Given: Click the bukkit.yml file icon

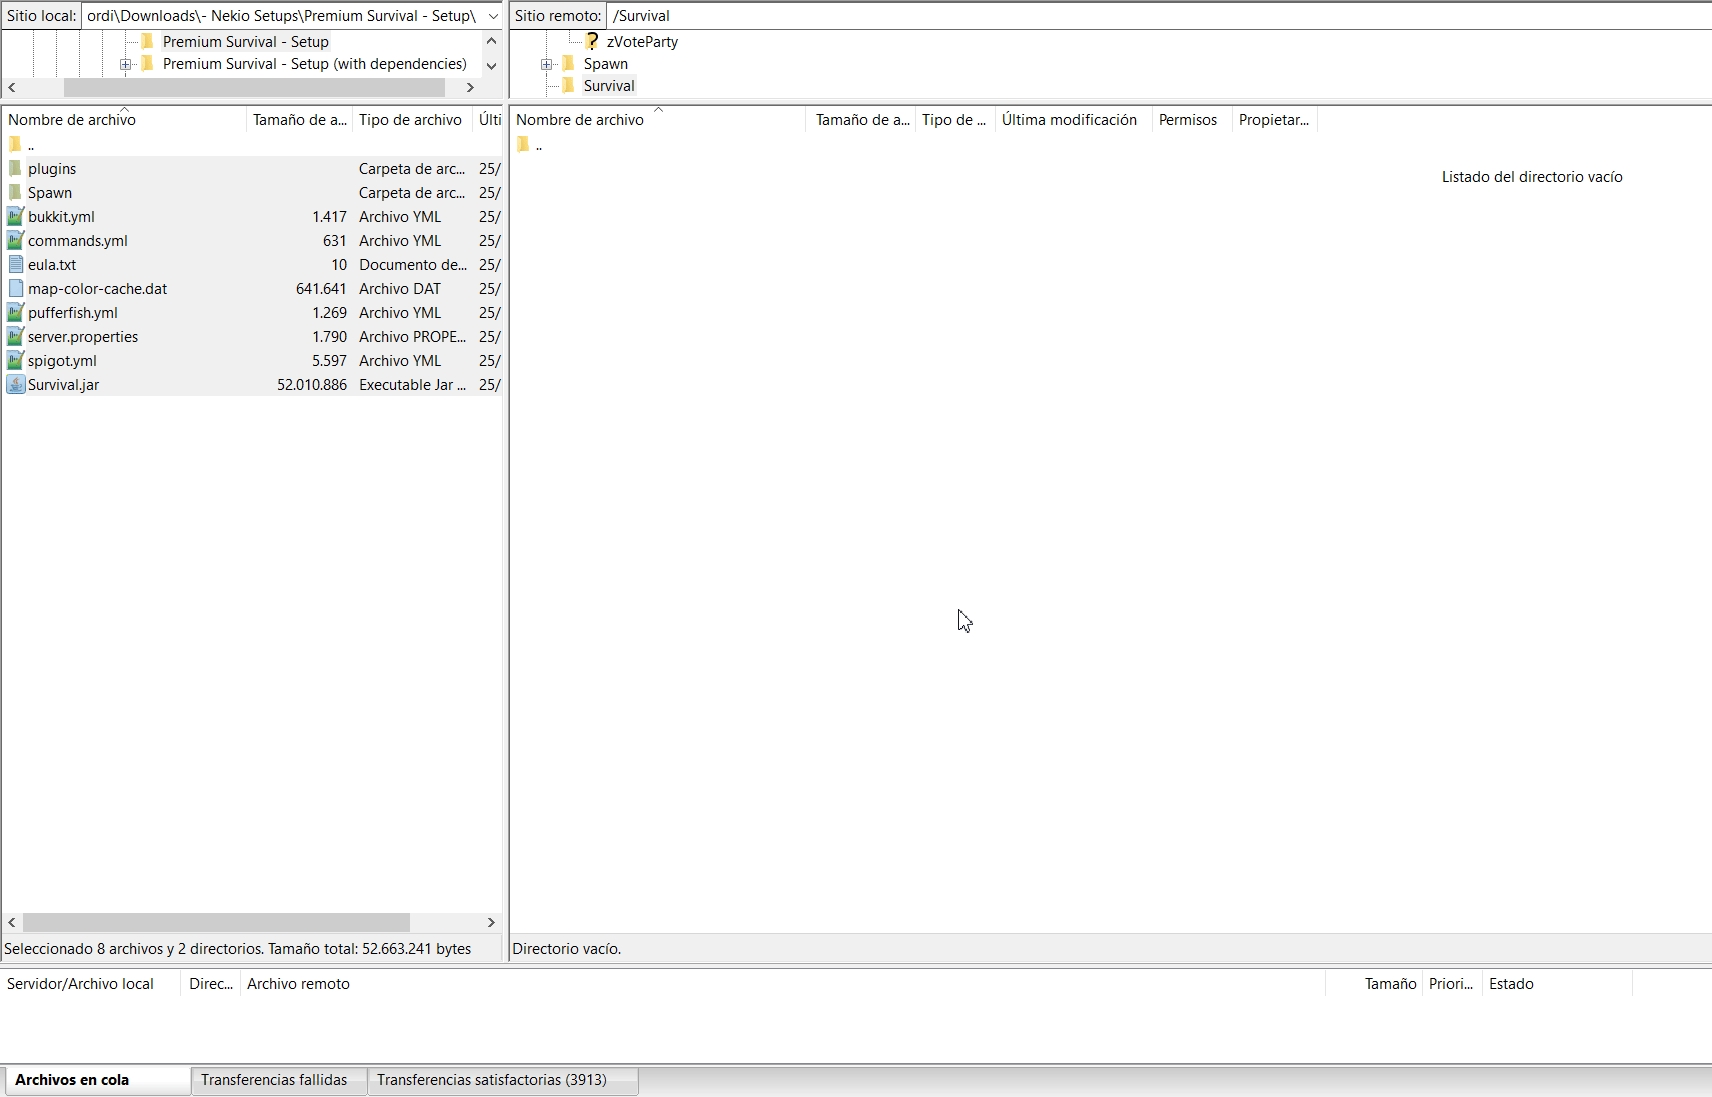Looking at the screenshot, I should (15, 217).
